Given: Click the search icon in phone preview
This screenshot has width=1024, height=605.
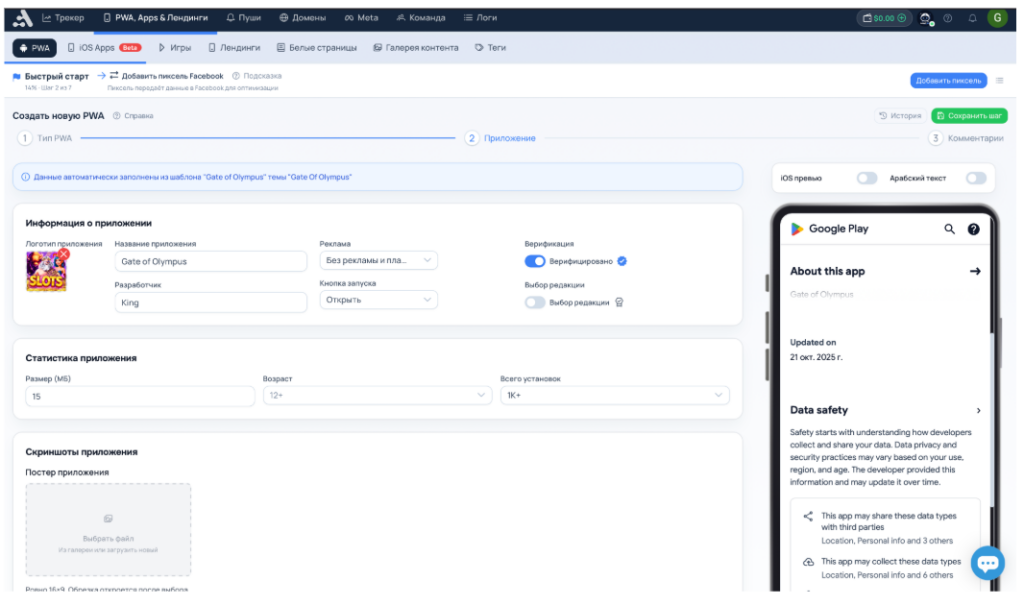Looking at the screenshot, I should tap(949, 229).
